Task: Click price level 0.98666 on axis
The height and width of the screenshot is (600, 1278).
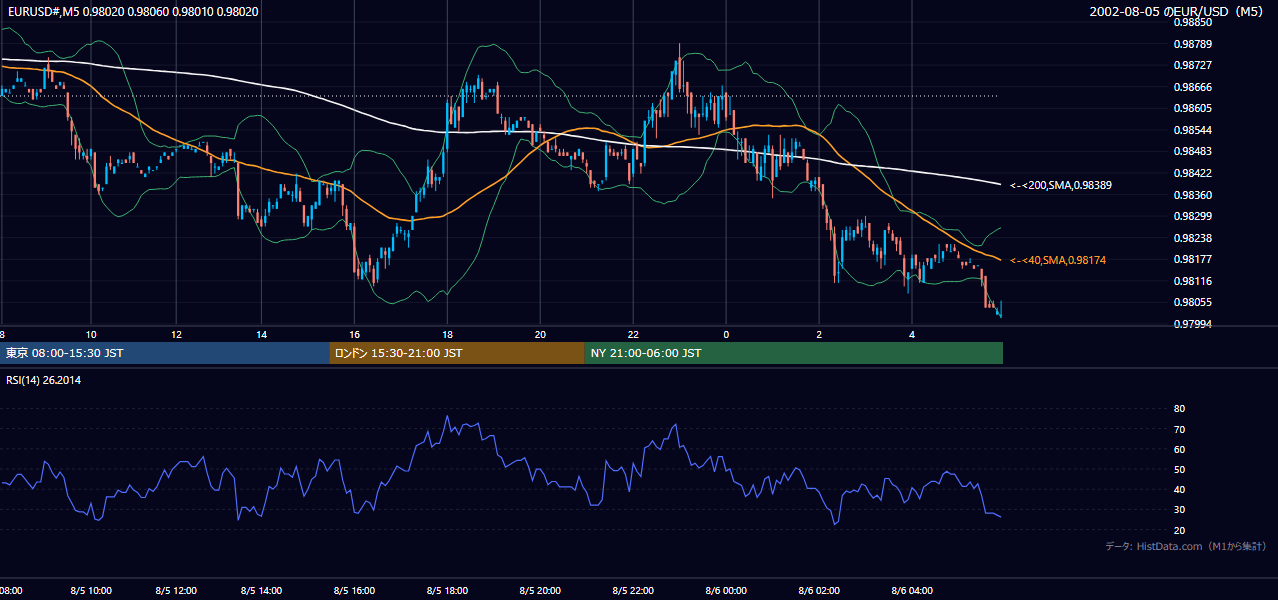Action: [1192, 87]
